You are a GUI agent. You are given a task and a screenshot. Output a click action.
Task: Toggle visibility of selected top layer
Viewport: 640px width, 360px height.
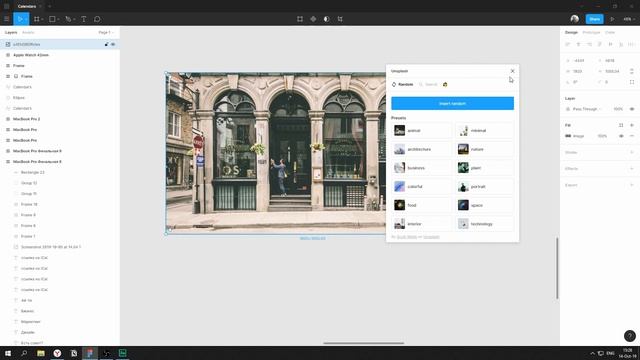(x=113, y=44)
